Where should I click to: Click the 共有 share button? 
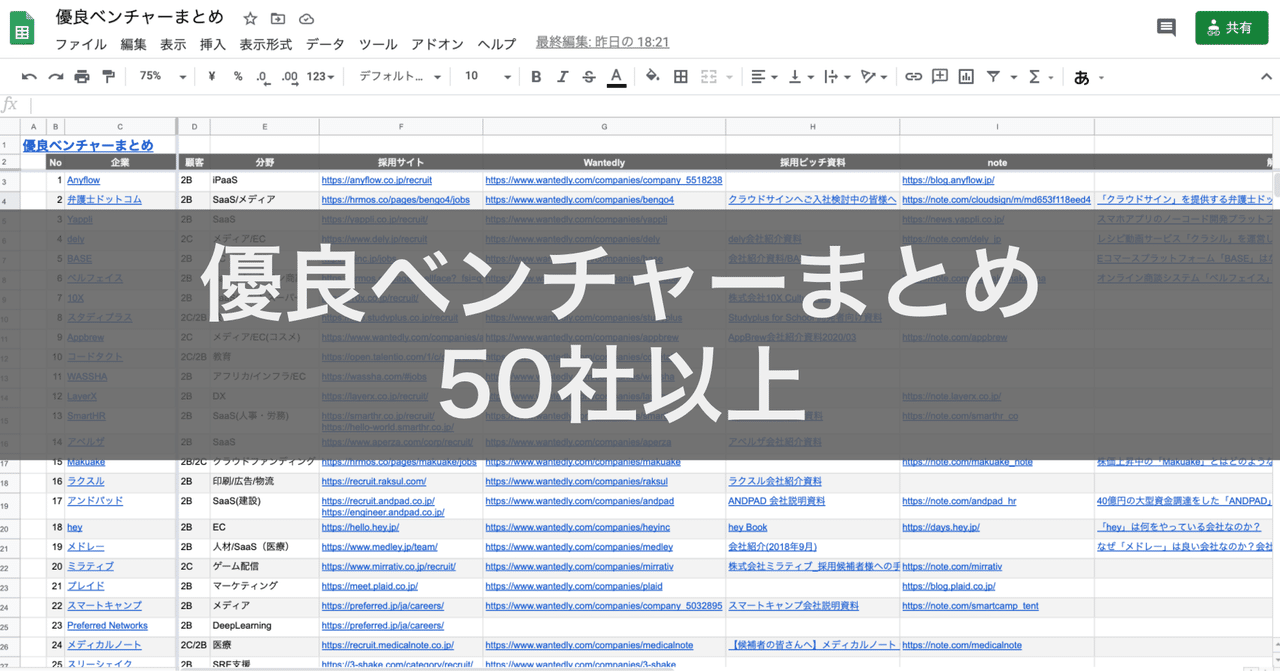(1231, 27)
